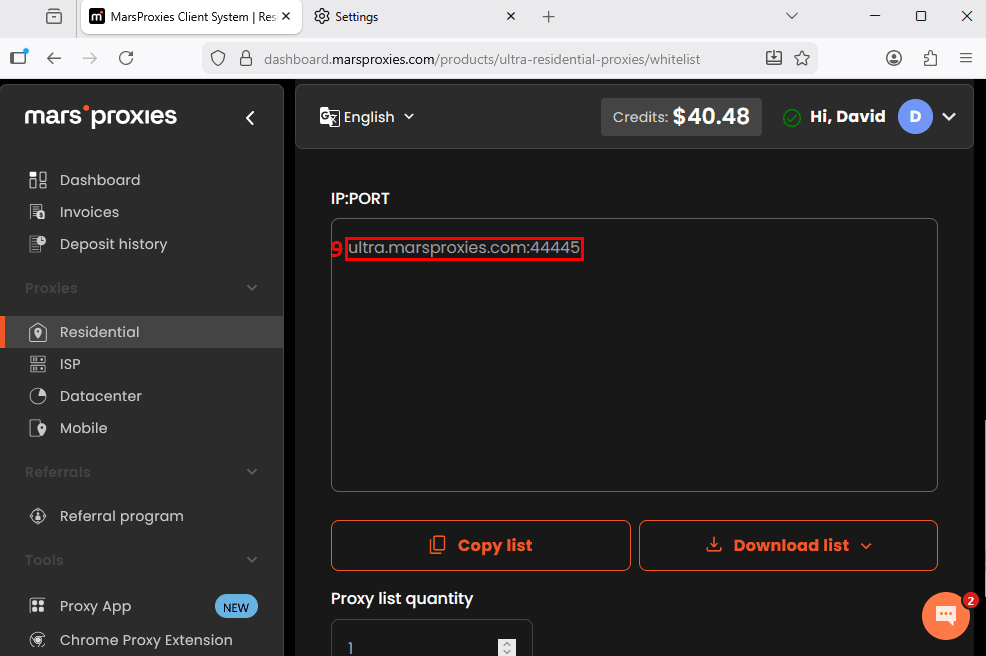The width and height of the screenshot is (986, 656).
Task: Click the tracking protection shield icon
Action: click(x=218, y=58)
